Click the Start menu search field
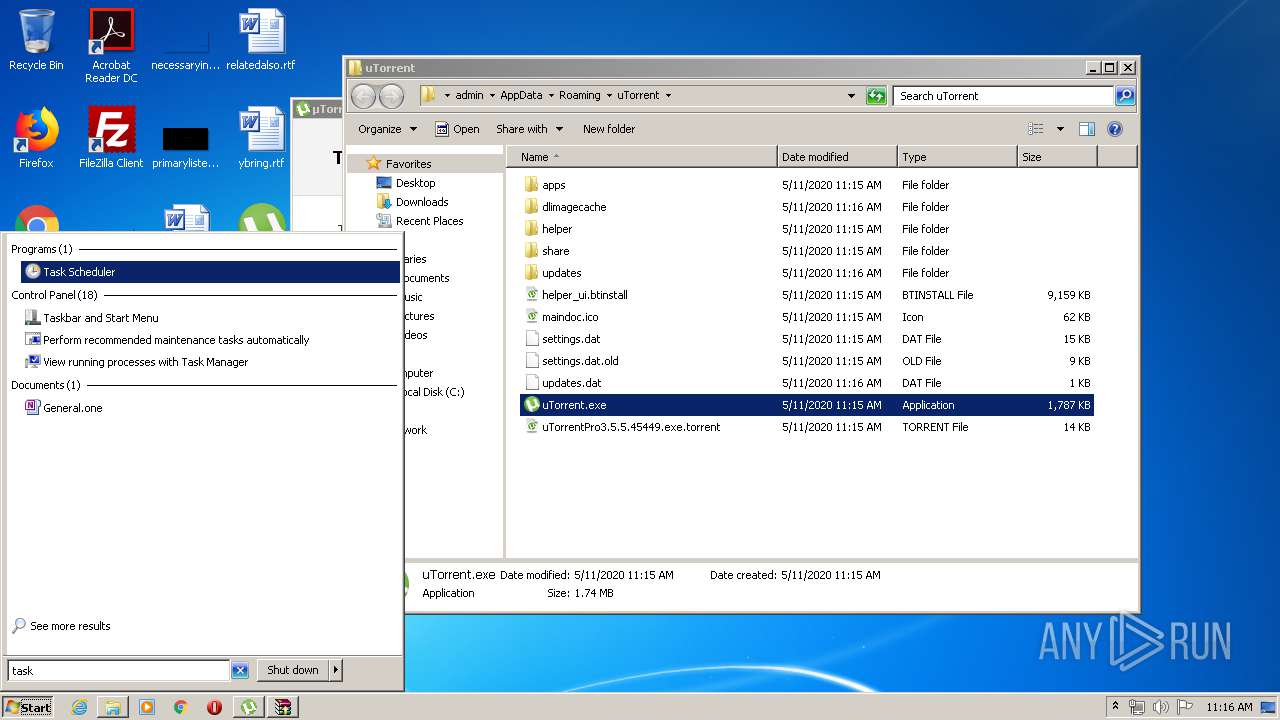1280x720 pixels. 119,671
